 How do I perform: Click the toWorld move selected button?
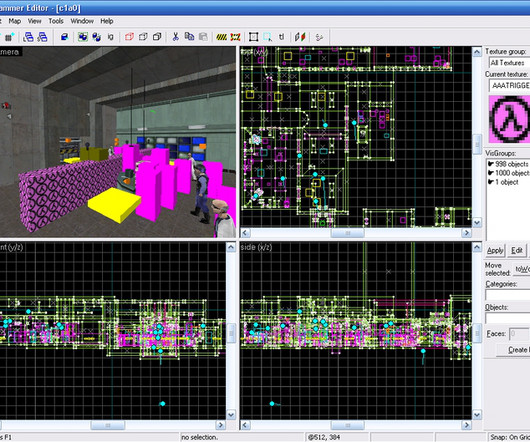click(522, 269)
